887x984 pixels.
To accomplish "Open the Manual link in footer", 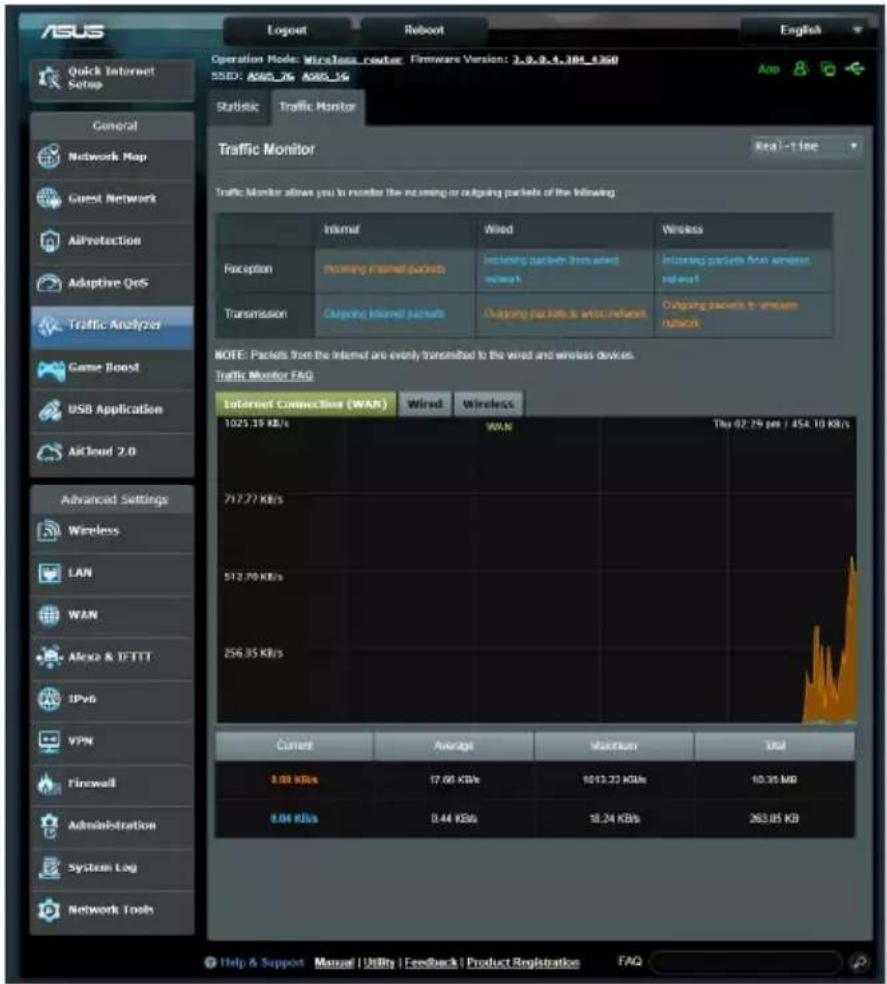I will coord(334,962).
